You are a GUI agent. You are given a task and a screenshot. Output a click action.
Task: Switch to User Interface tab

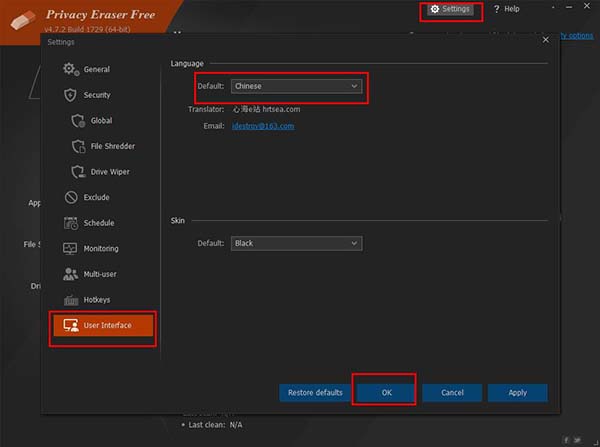tap(105, 326)
